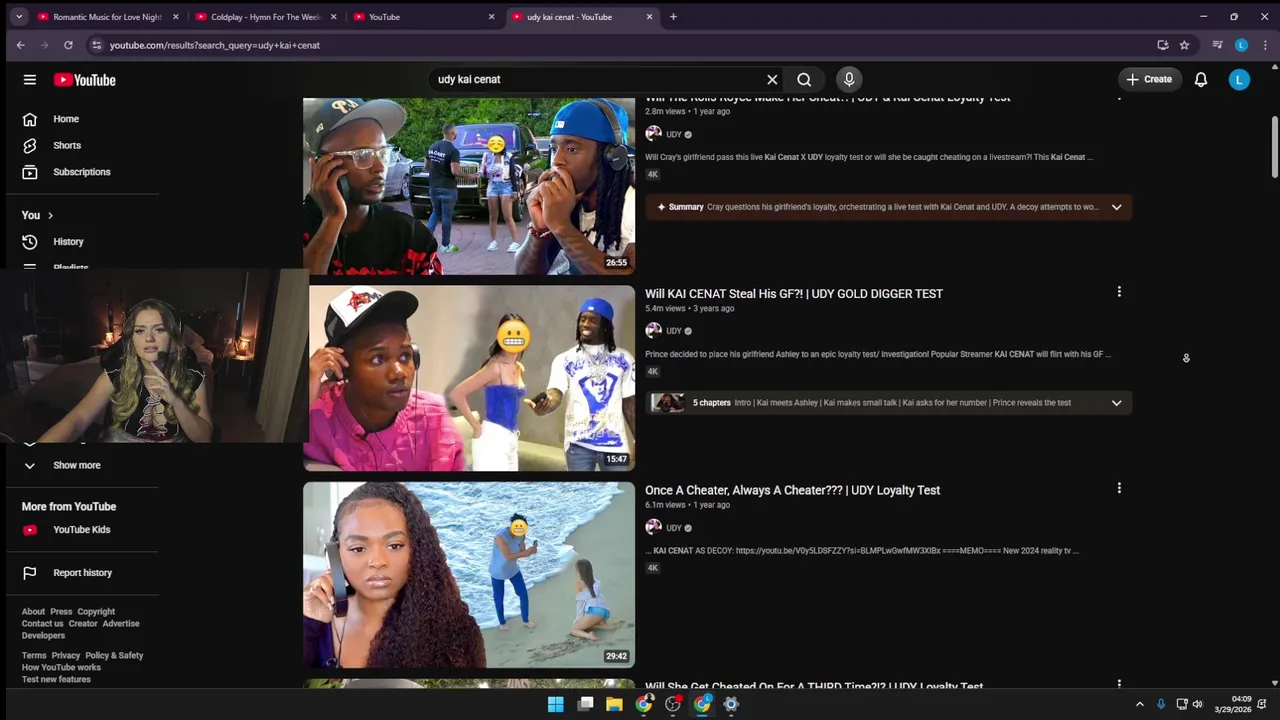Bookmark this page with the star icon
Screen dimensions: 1280x720
(x=1184, y=45)
